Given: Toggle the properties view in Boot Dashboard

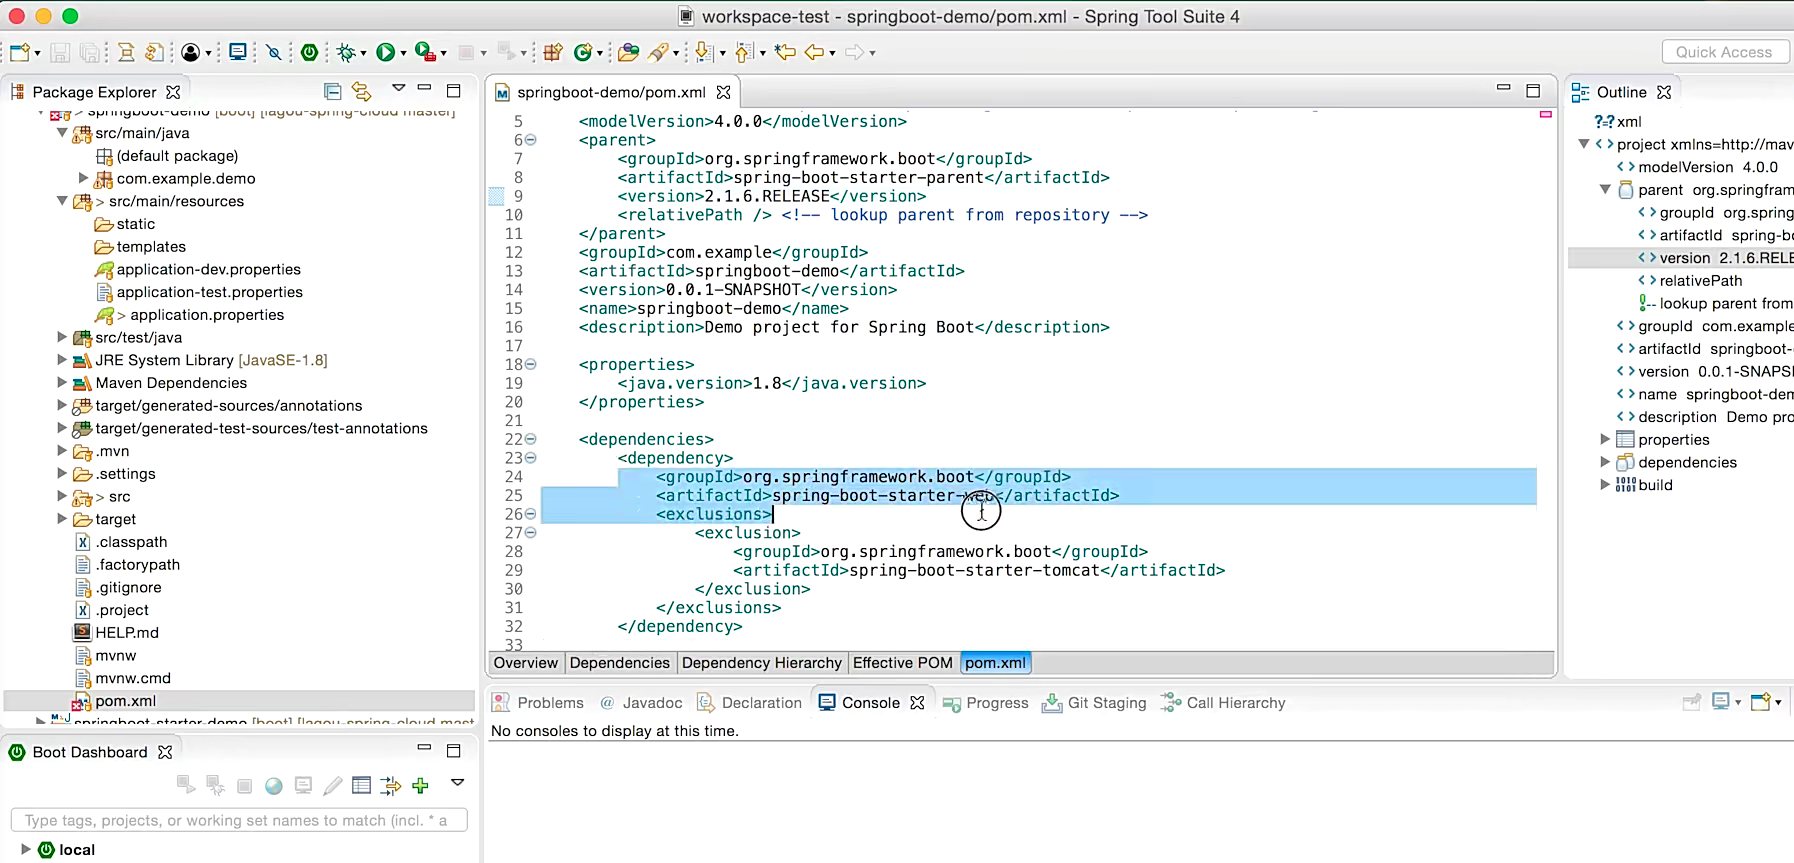Looking at the screenshot, I should pyautogui.click(x=361, y=786).
